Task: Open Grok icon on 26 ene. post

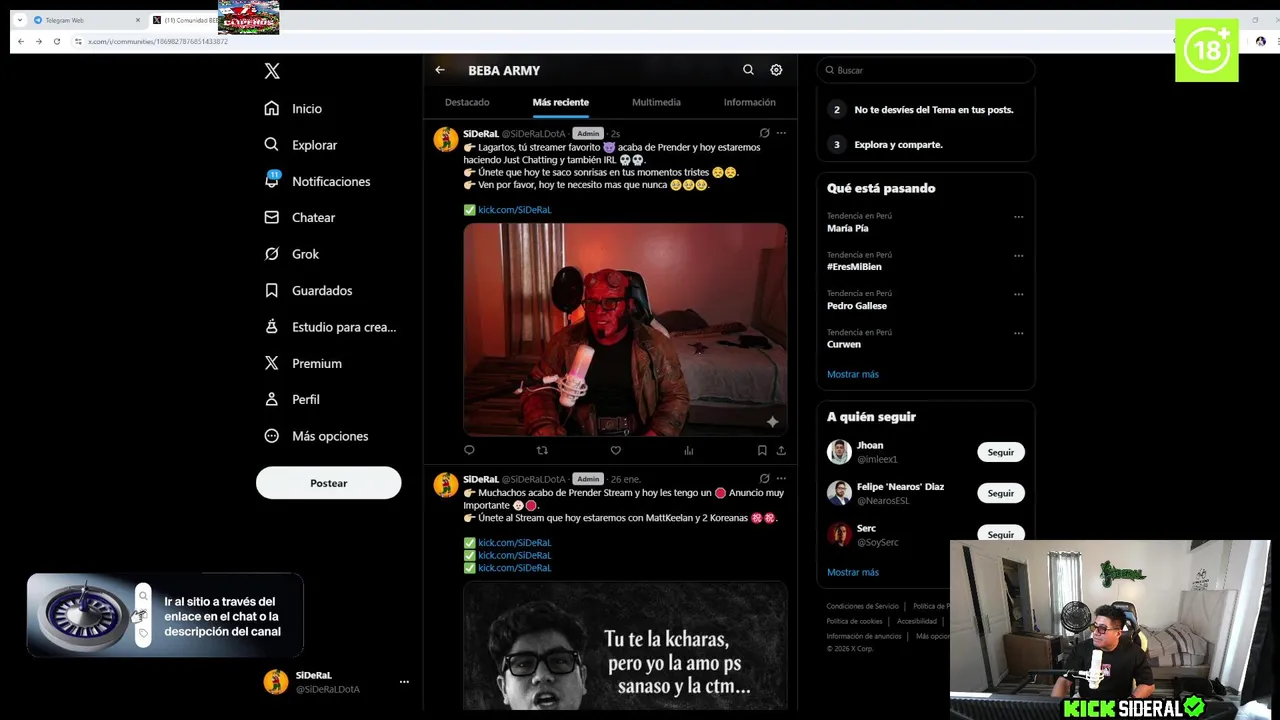Action: (x=764, y=479)
